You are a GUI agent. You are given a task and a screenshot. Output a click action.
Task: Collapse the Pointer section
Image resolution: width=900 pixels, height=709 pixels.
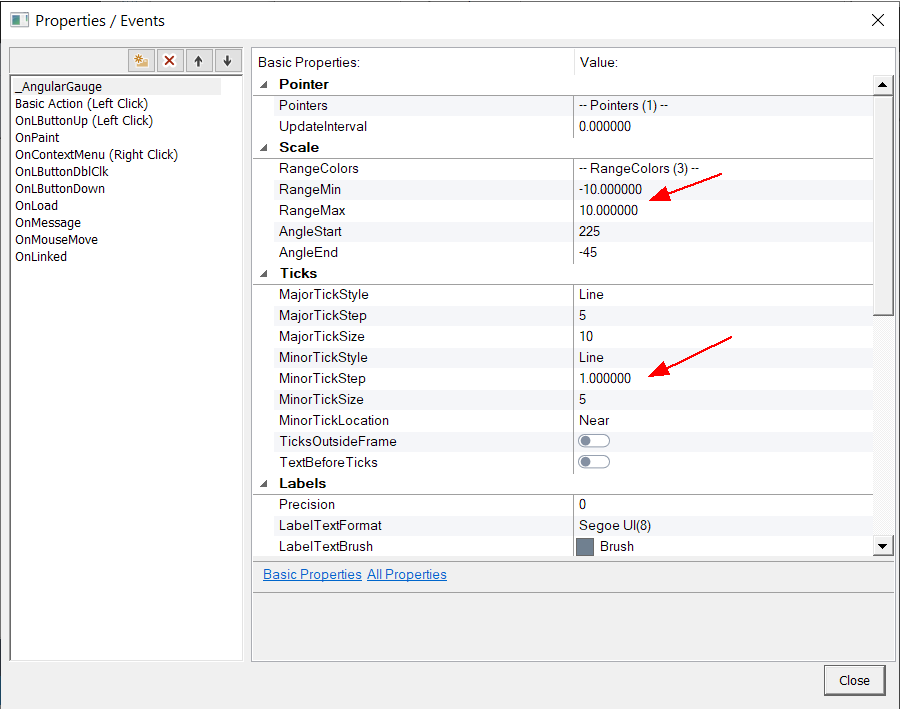tap(264, 85)
